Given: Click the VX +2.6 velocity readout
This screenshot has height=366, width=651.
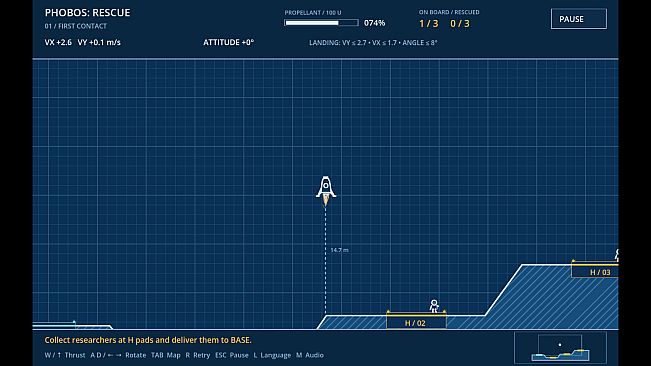Looking at the screenshot, I should click(58, 42).
